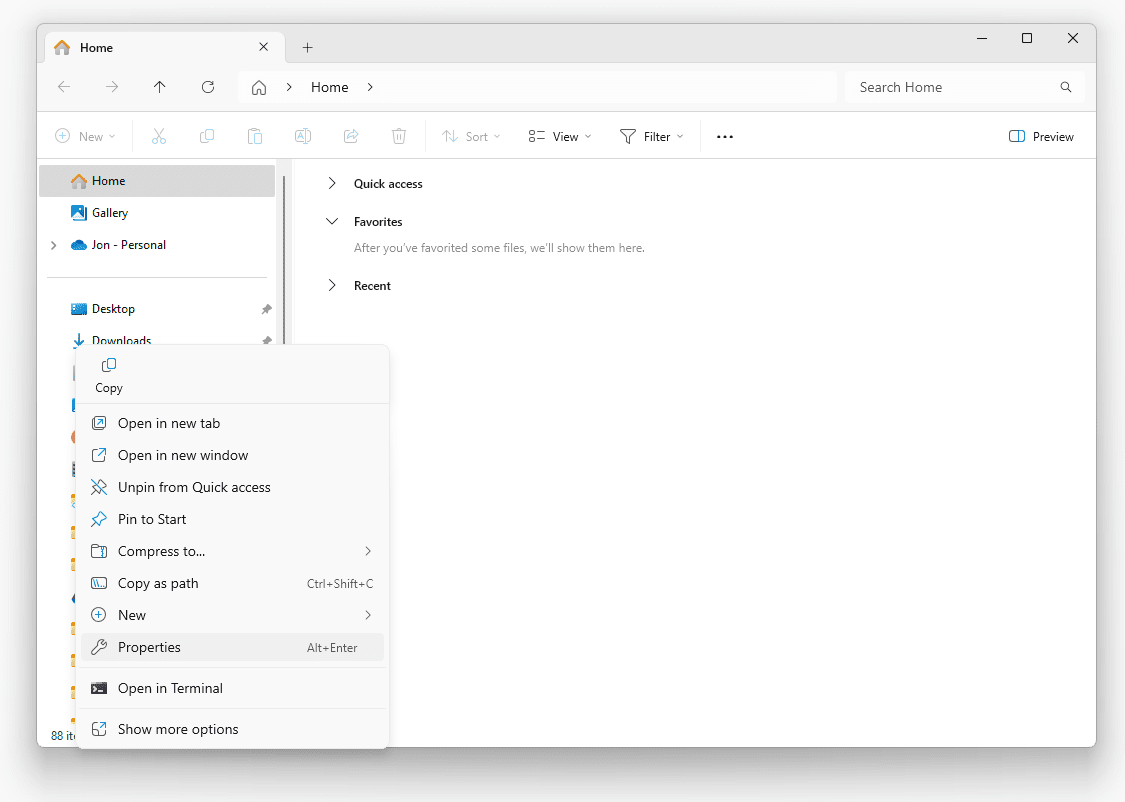Screen dimensions: 1125x802
Task: Open the See more ellipsis icon
Action: pyautogui.click(x=725, y=137)
